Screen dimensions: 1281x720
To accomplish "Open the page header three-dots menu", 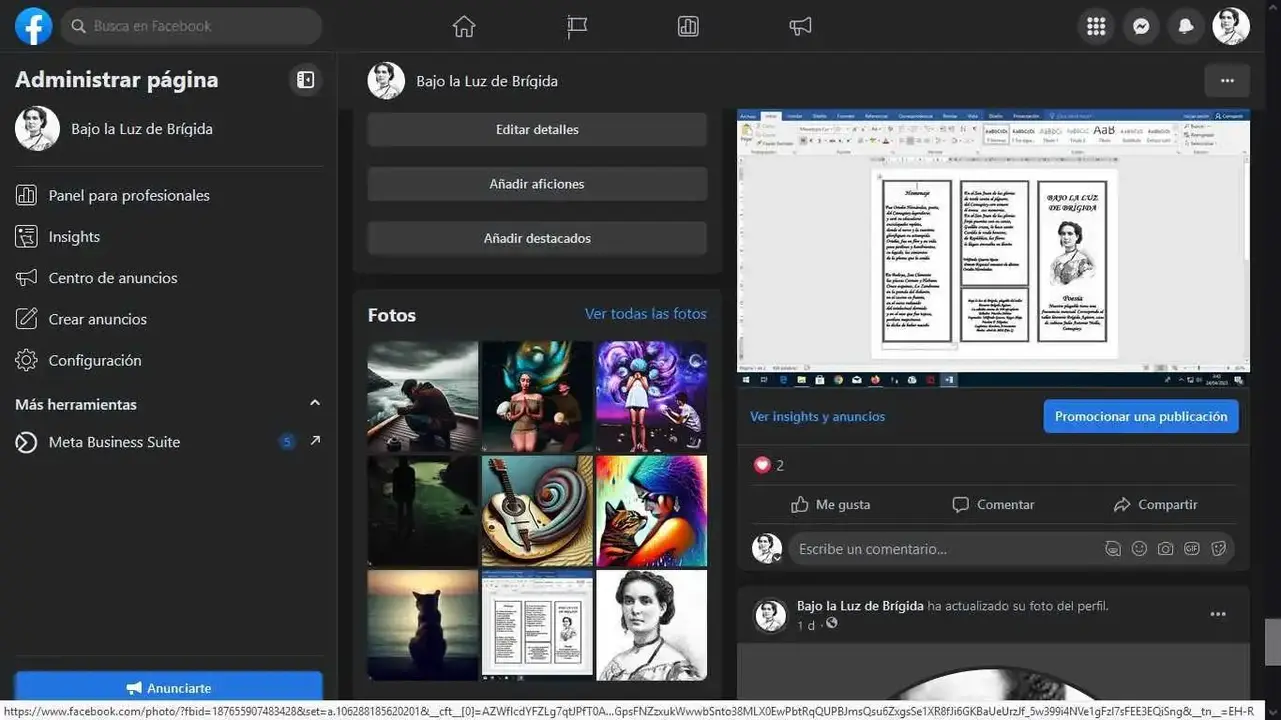I will 1227,81.
